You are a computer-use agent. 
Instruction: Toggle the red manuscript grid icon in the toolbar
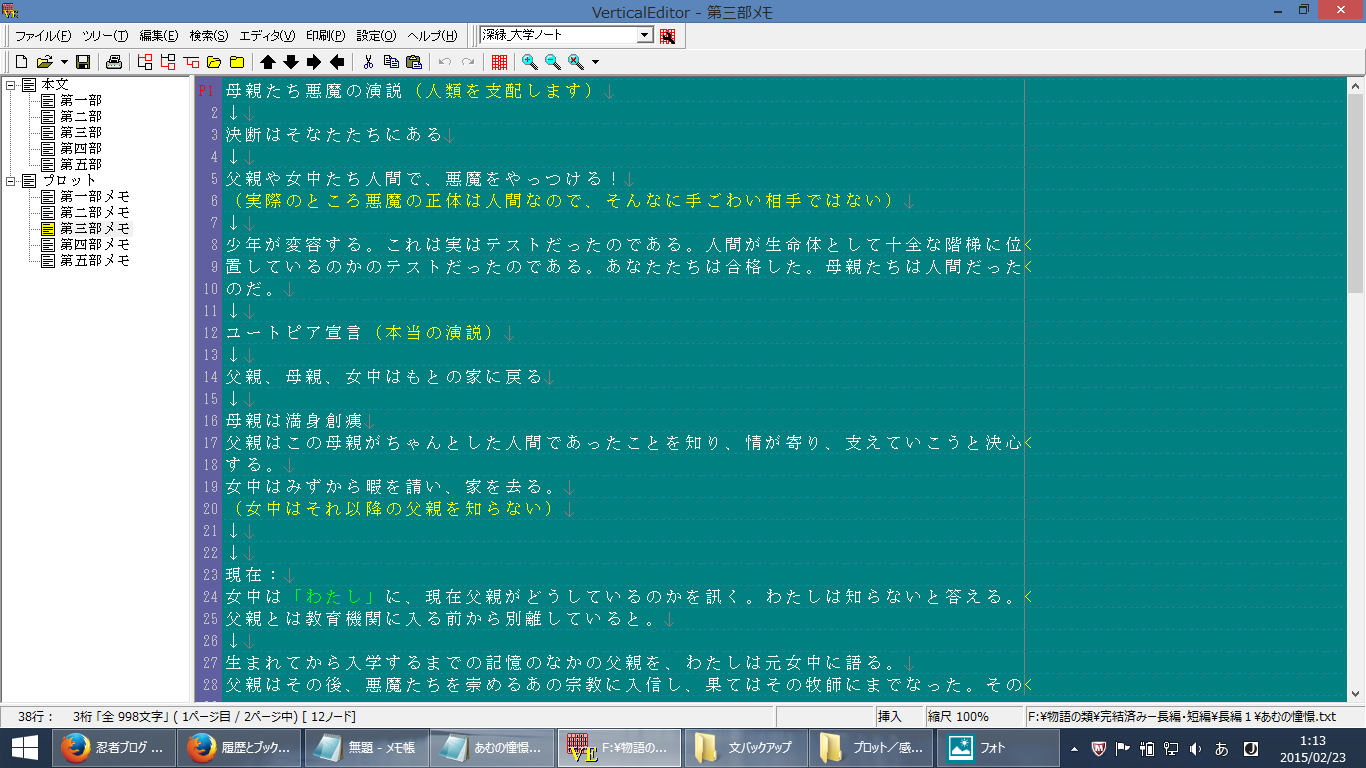click(x=499, y=62)
